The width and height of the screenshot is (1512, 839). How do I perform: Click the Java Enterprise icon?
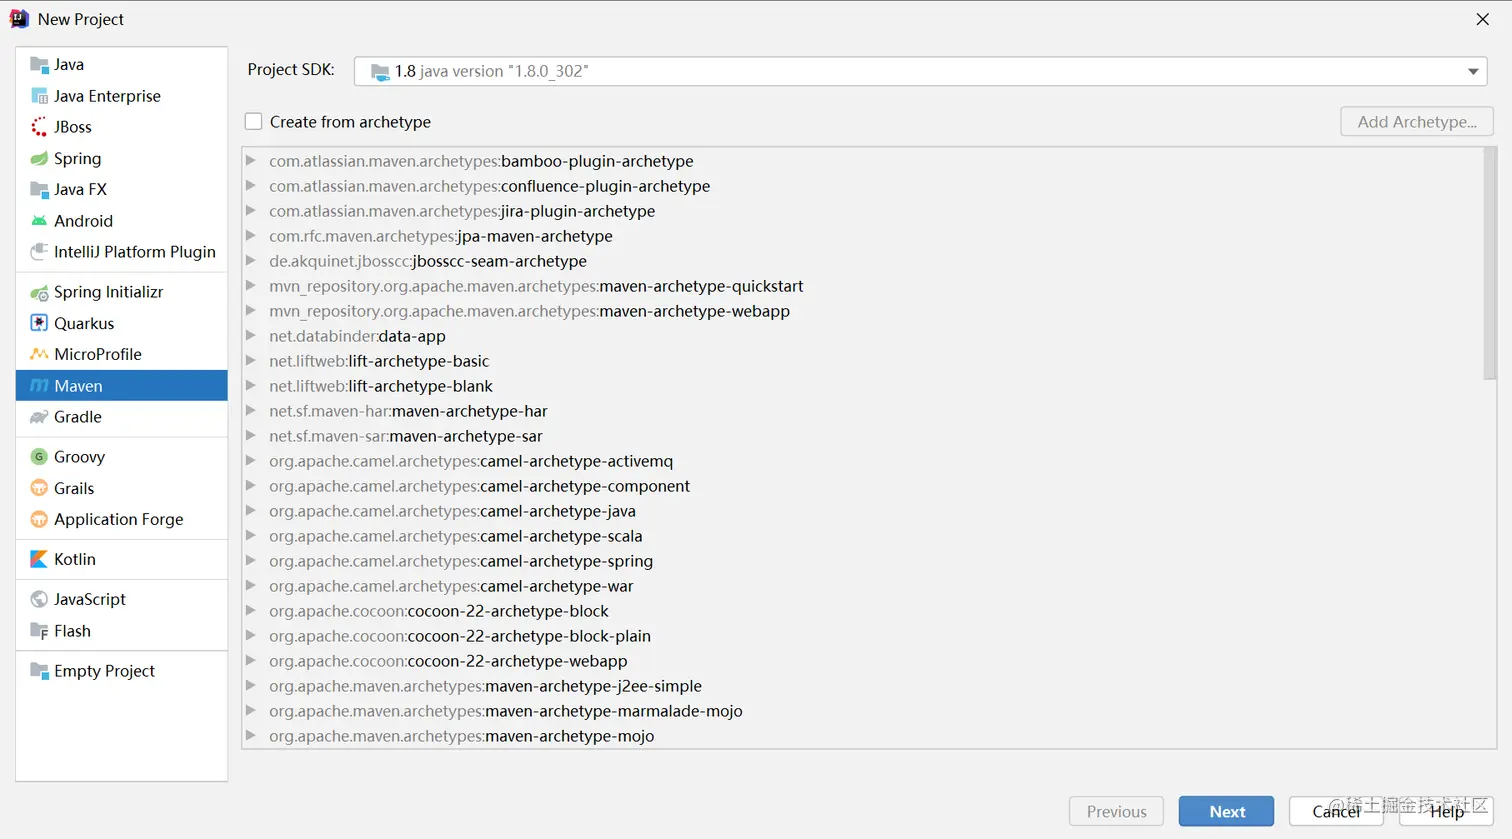click(x=39, y=96)
